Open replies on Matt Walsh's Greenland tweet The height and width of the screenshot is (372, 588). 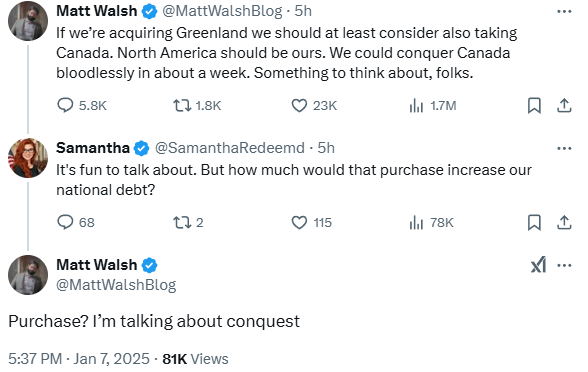[x=81, y=105]
